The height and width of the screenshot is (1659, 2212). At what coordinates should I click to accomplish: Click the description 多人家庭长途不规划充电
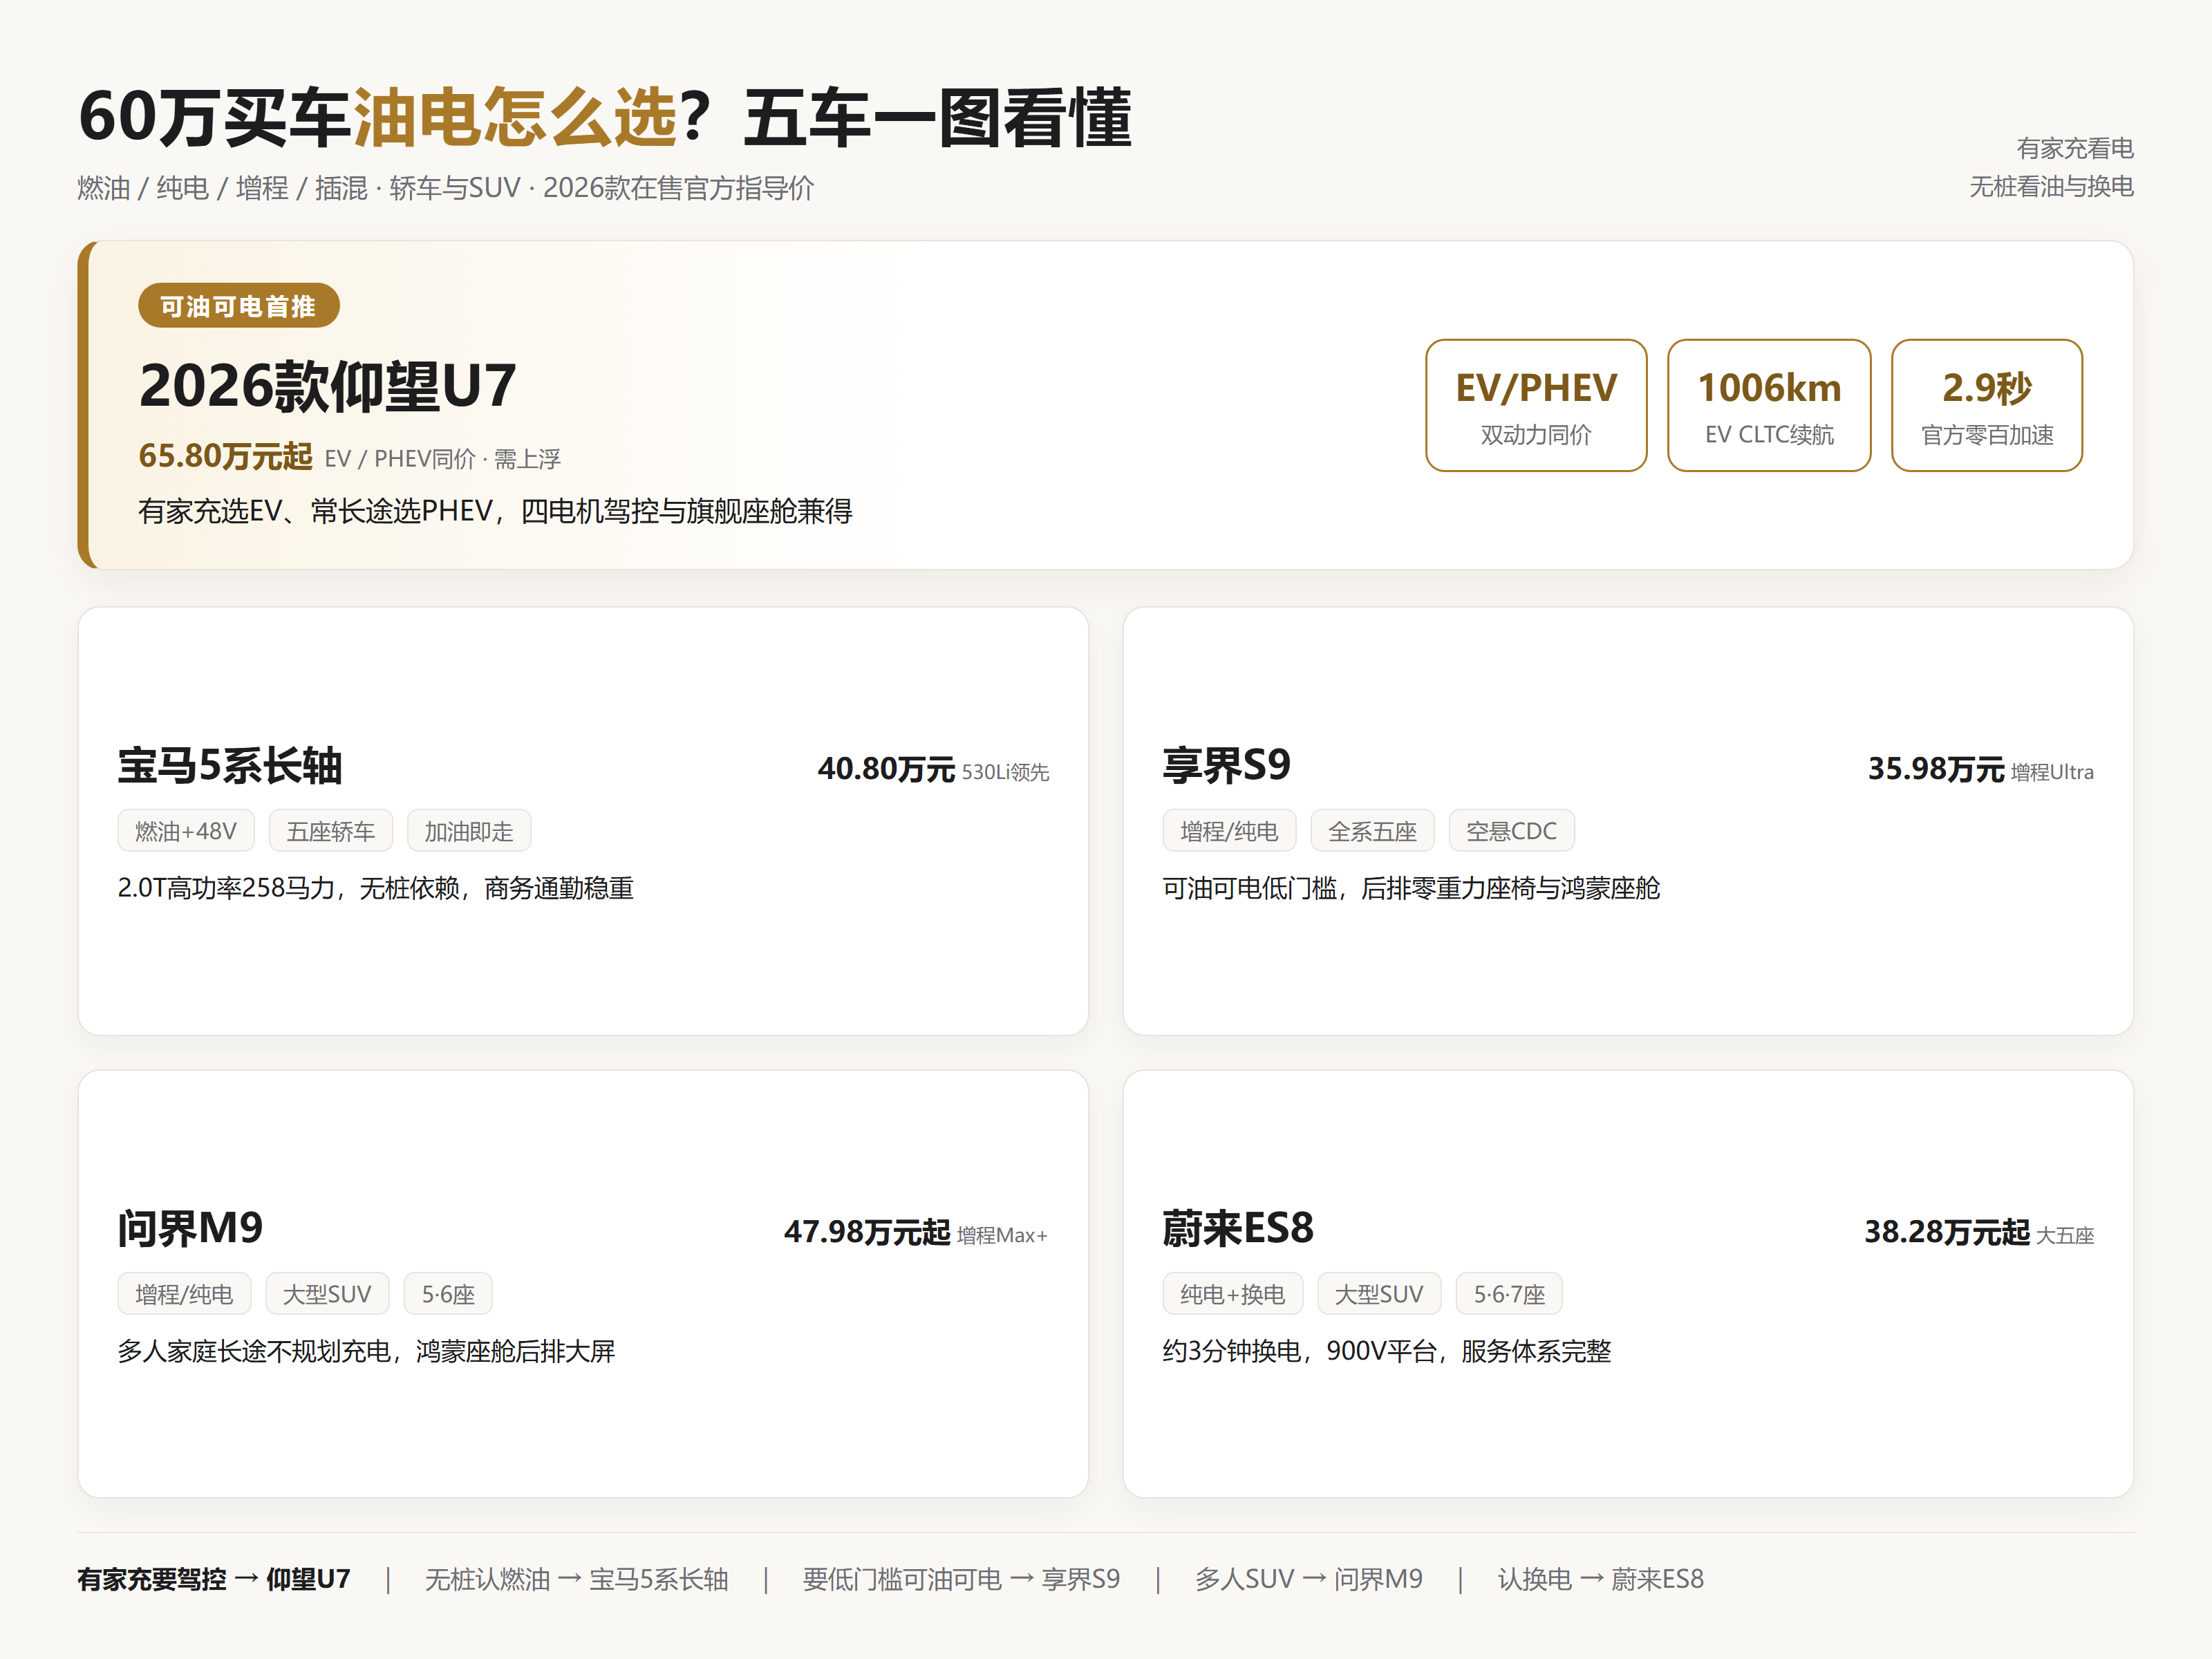tap(366, 1351)
